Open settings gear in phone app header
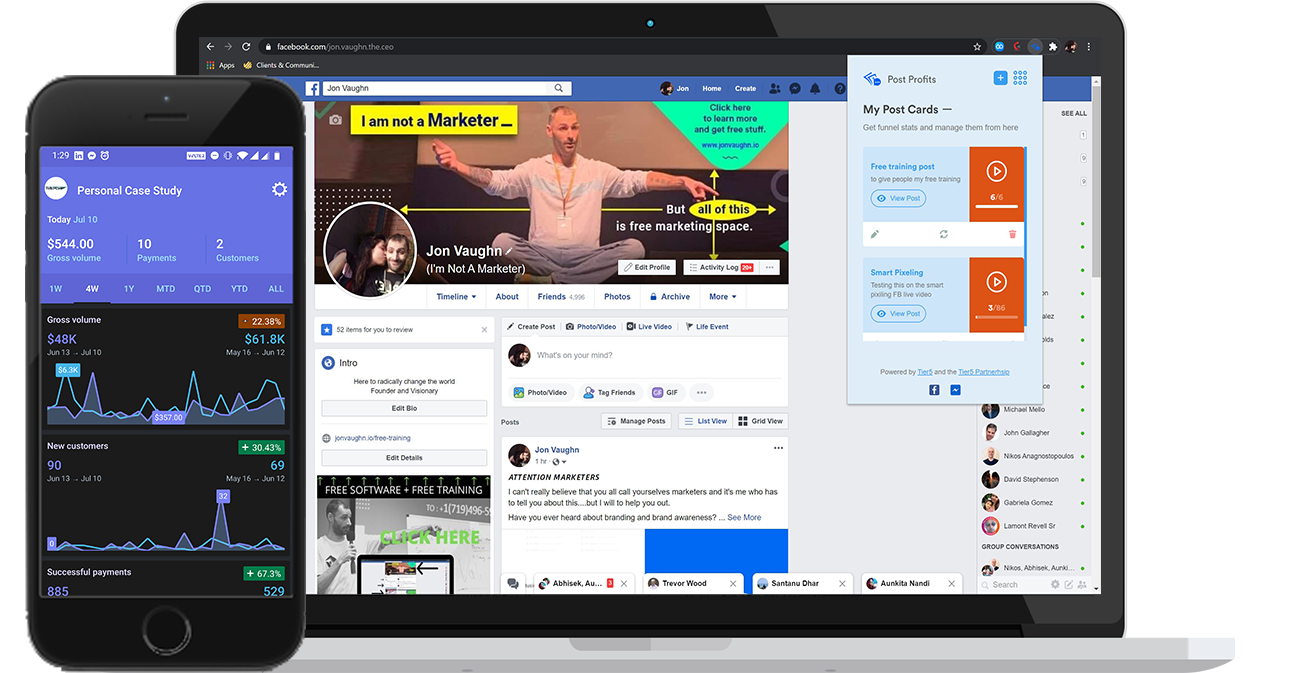This screenshot has height=673, width=1300. click(279, 190)
